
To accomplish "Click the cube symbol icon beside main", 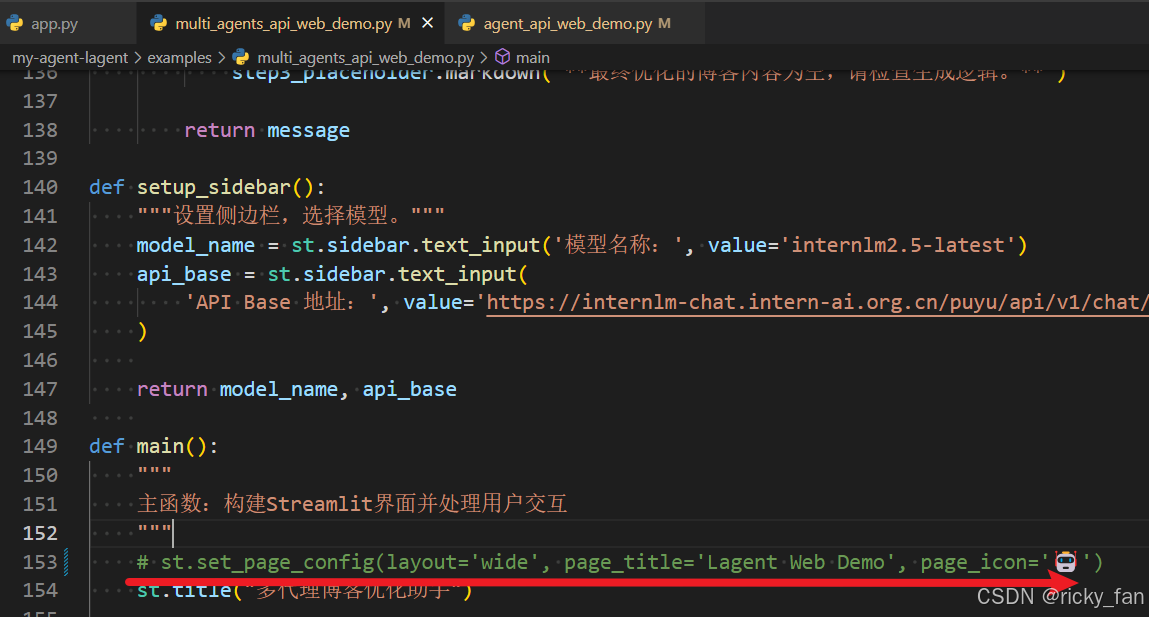I will click(503, 56).
